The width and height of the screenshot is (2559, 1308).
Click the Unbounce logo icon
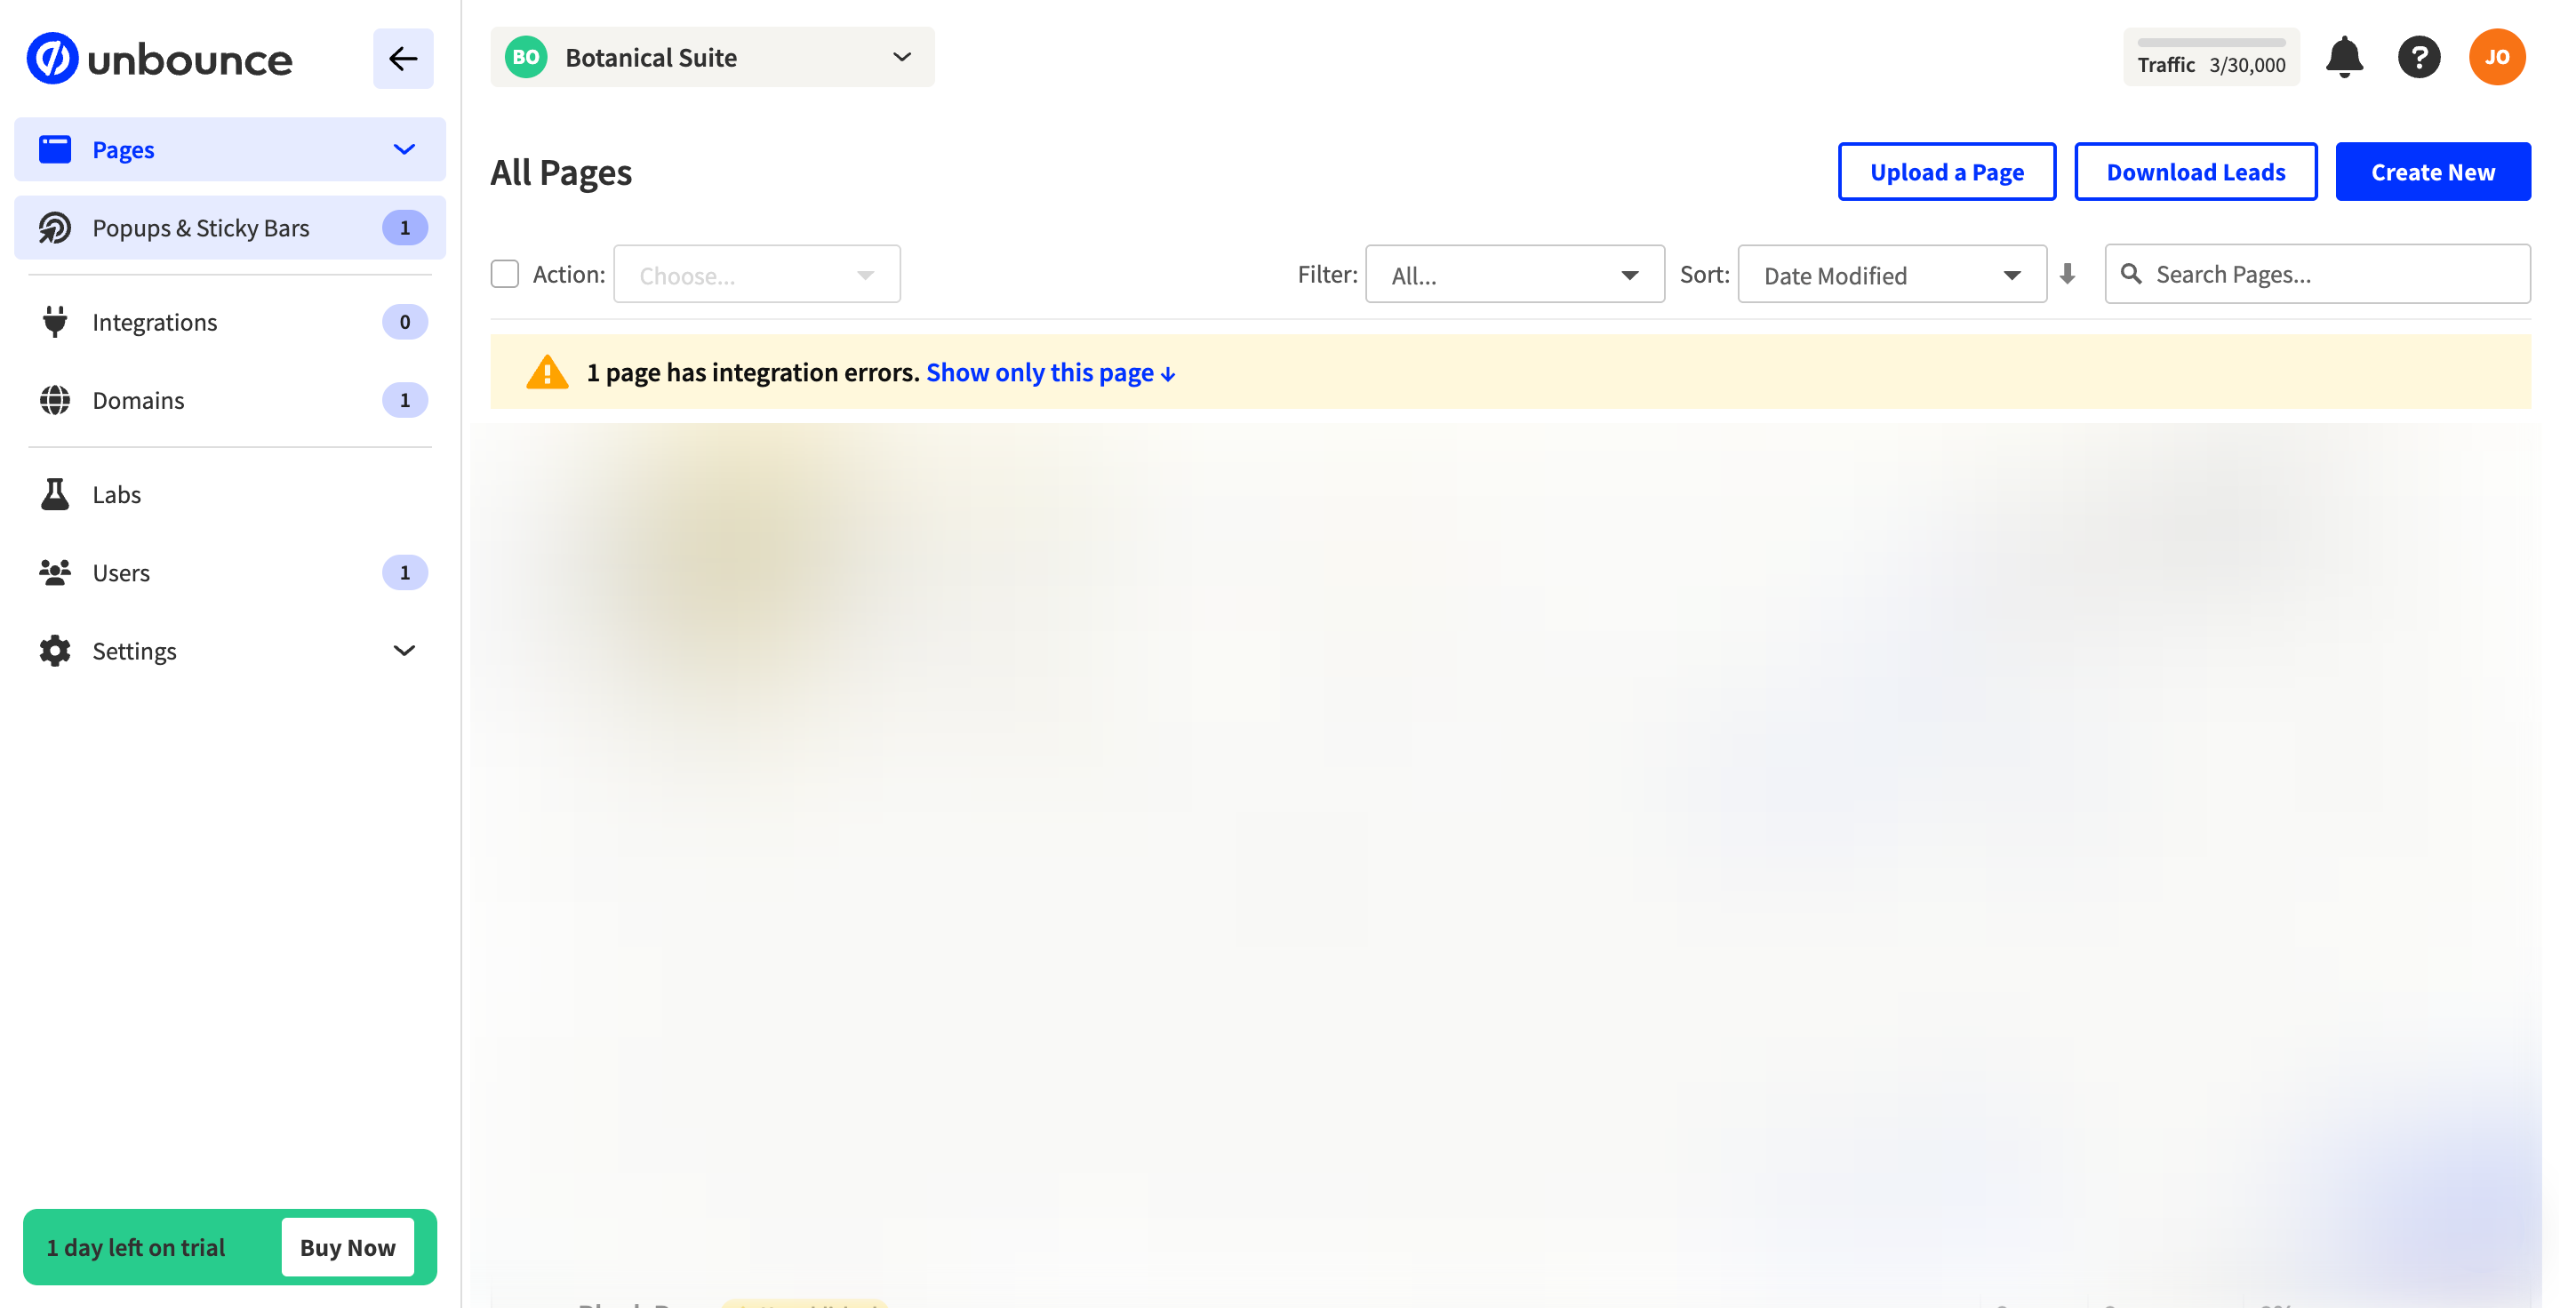point(52,59)
